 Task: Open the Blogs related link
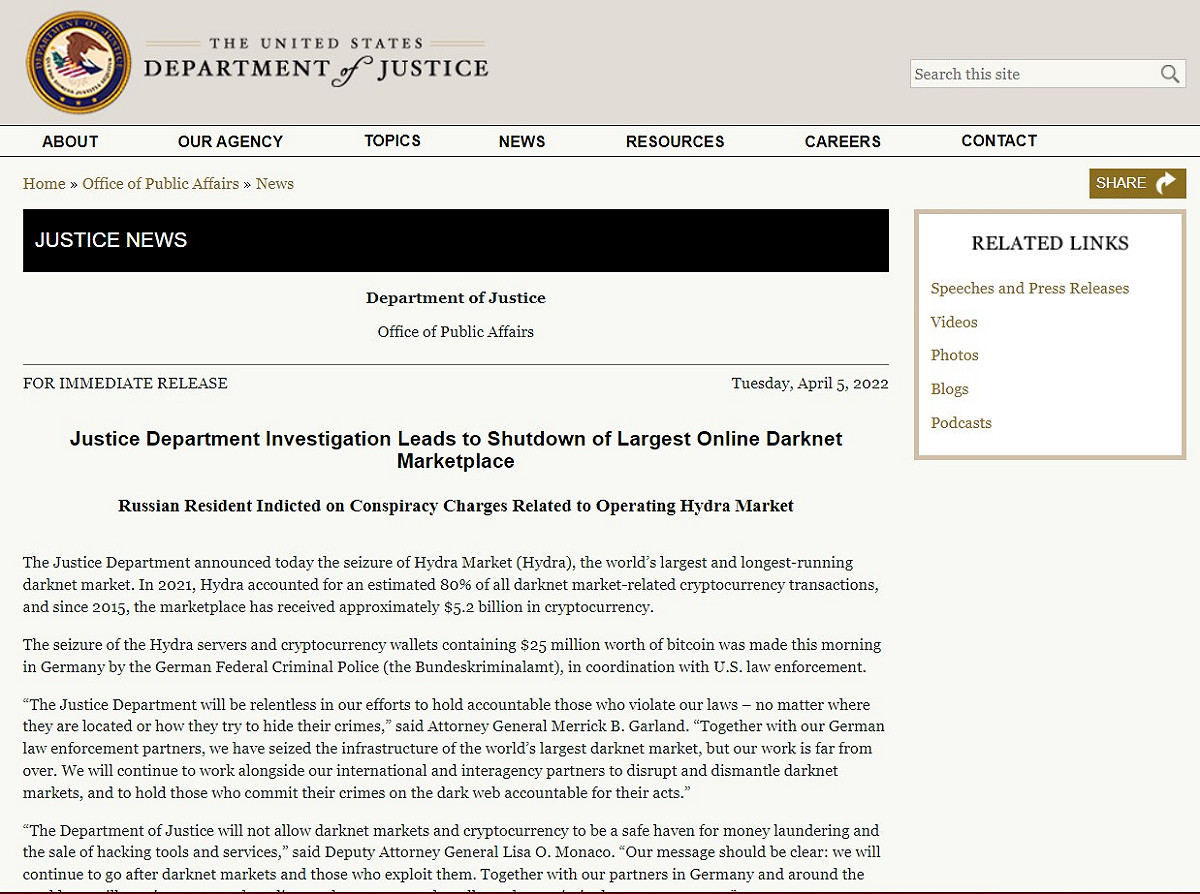tap(950, 389)
